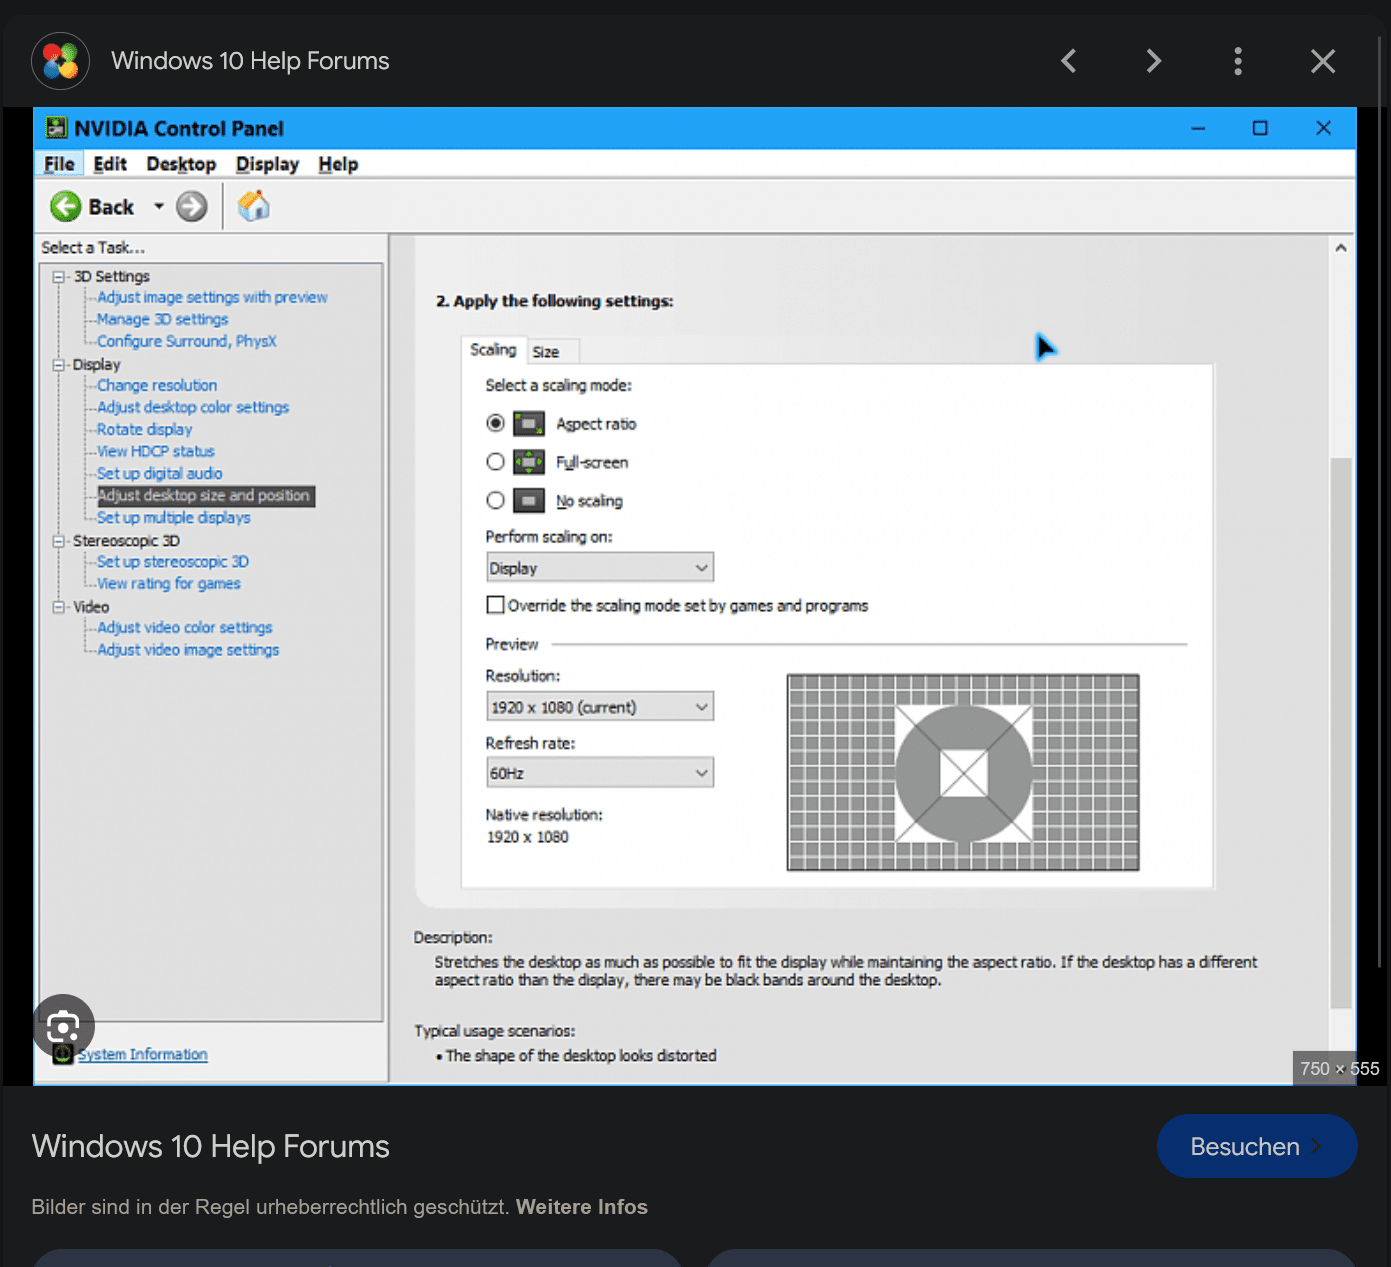Open Adjust video image settings
This screenshot has width=1391, height=1267.
point(188,650)
